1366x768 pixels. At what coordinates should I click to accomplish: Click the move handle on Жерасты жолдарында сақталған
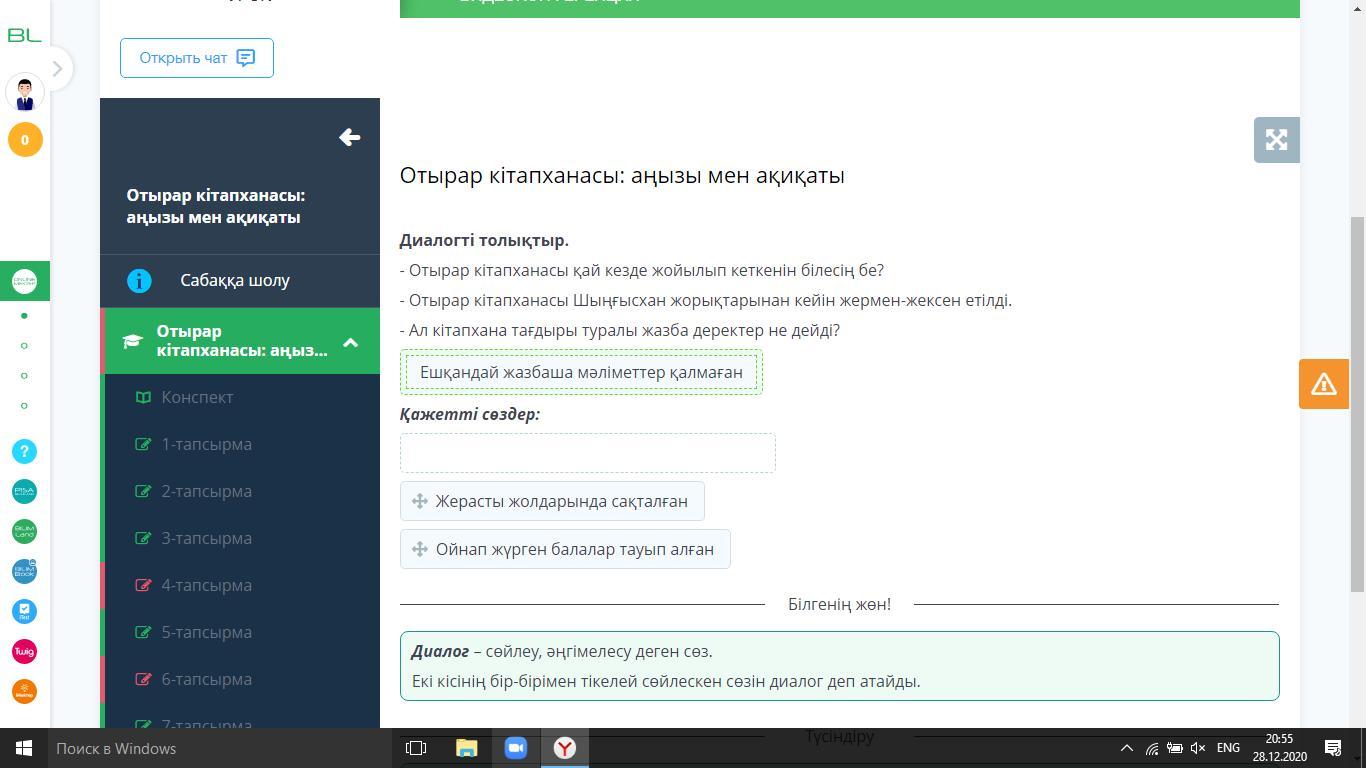420,501
